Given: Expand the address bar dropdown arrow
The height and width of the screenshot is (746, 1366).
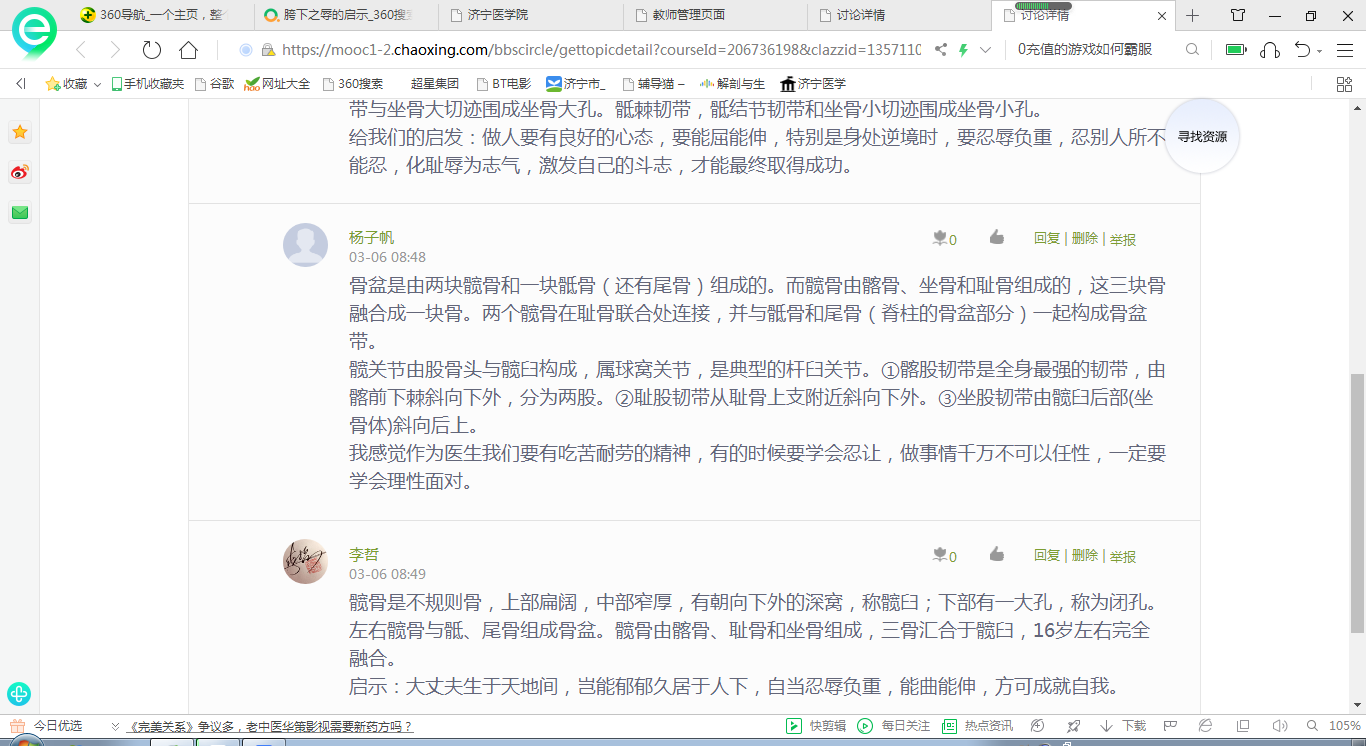Looking at the screenshot, I should (986, 50).
